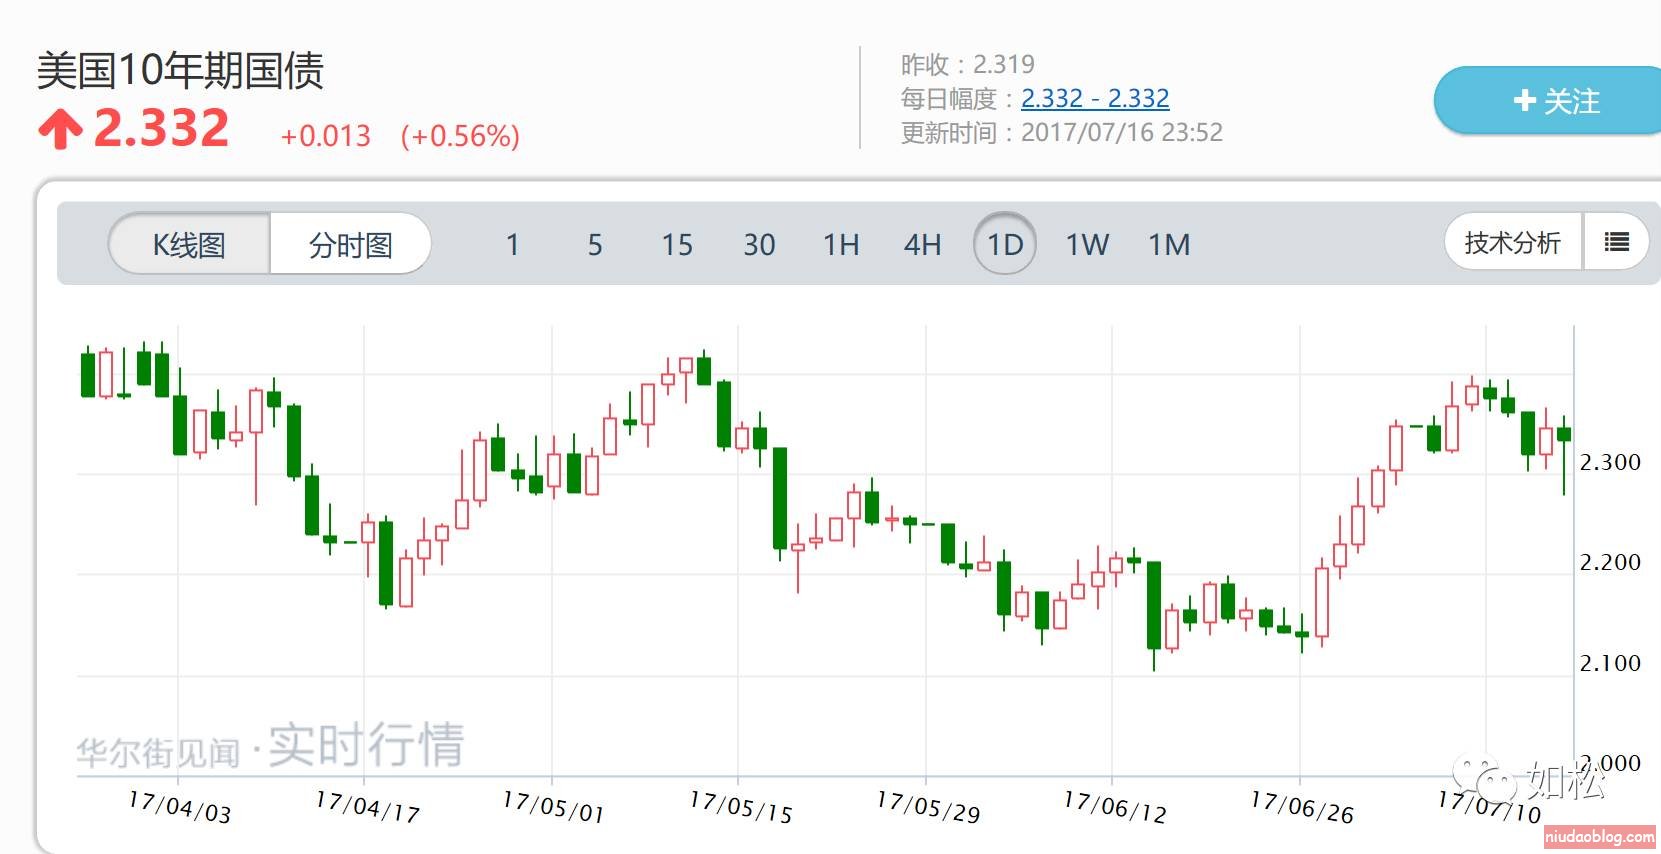Select the 1 minute interval
1661x854 pixels.
click(513, 244)
